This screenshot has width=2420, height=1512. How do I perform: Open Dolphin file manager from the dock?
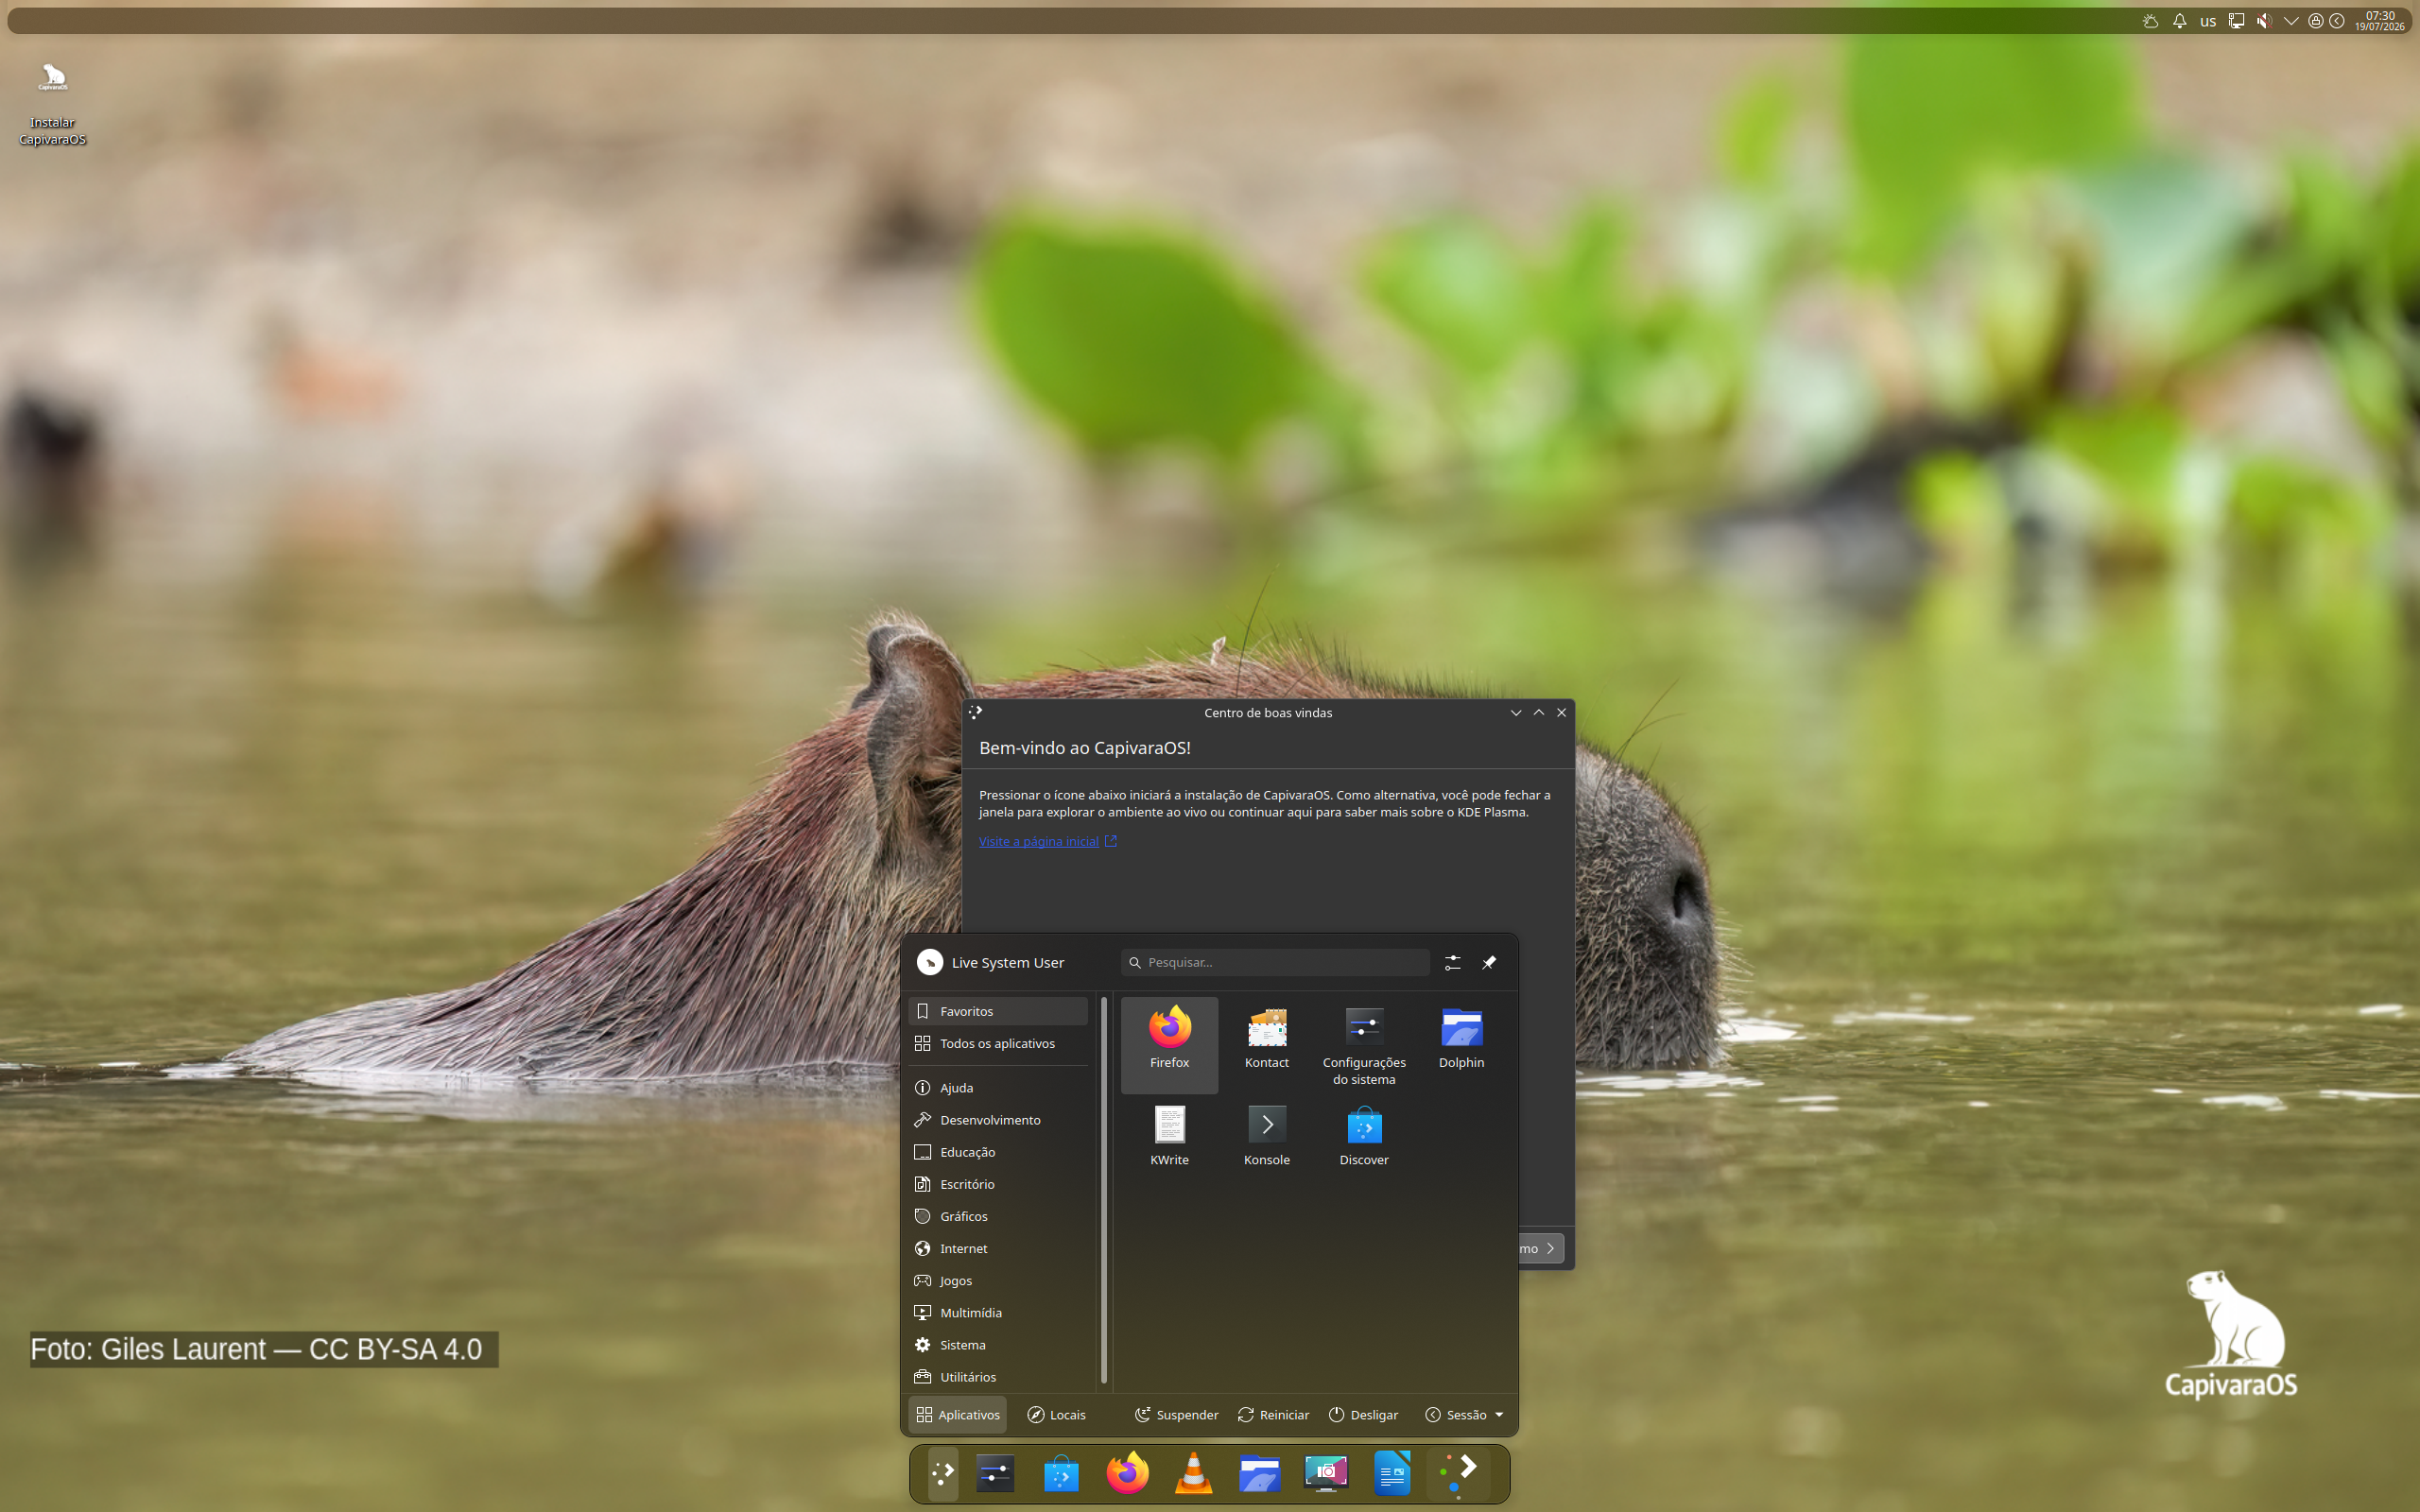coord(1260,1473)
